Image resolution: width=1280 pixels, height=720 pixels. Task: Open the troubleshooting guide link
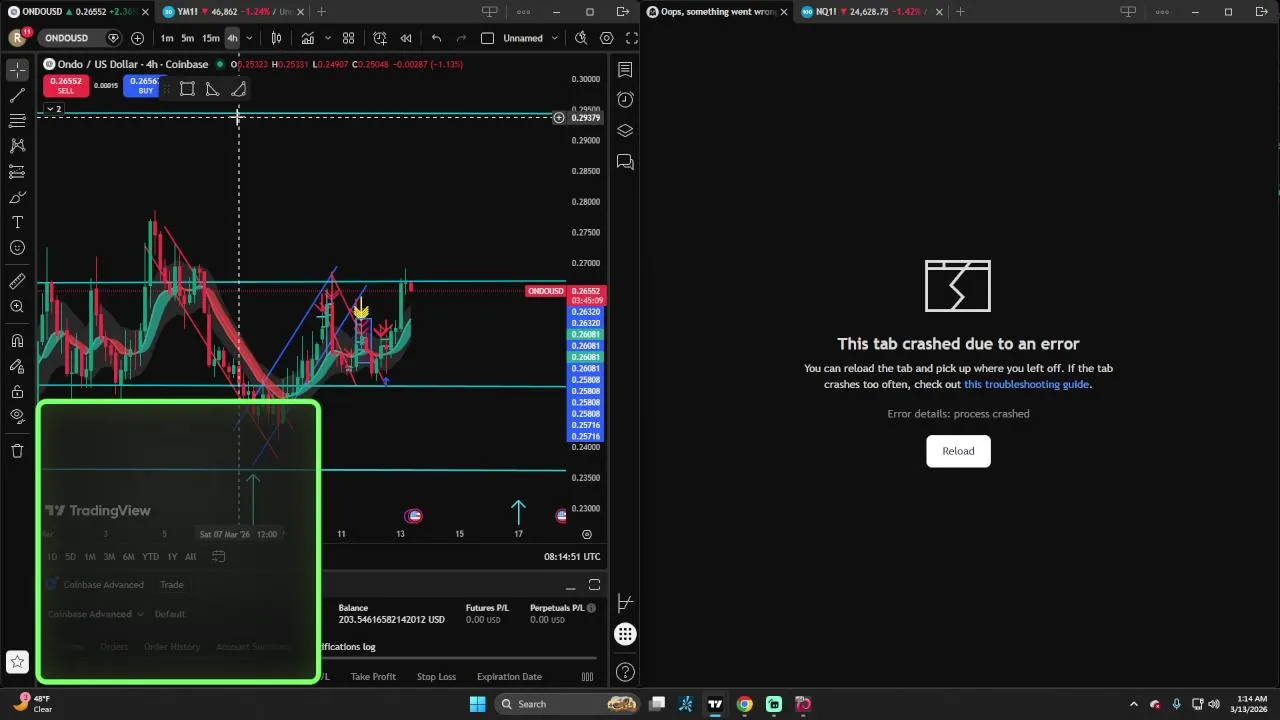pyautogui.click(x=1026, y=384)
